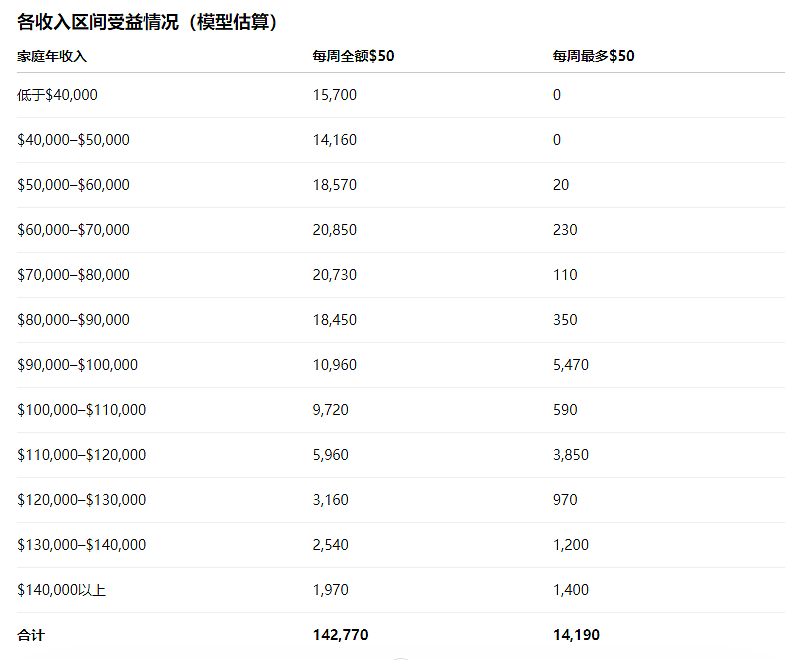Click the $80,000–$90,000 row label
This screenshot has width=802, height=660.
pyautogui.click(x=73, y=320)
